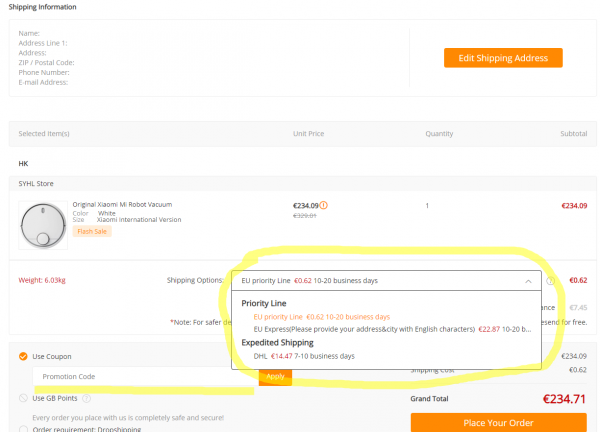Click the chevron arrow in shipping dropdown
Viewport: 600px width, 432px height.
click(x=528, y=281)
